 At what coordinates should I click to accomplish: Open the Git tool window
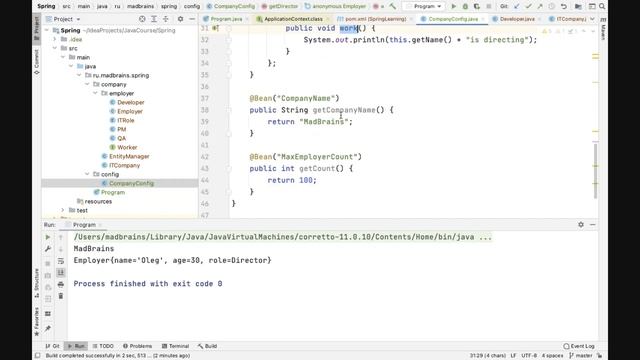click(53, 346)
